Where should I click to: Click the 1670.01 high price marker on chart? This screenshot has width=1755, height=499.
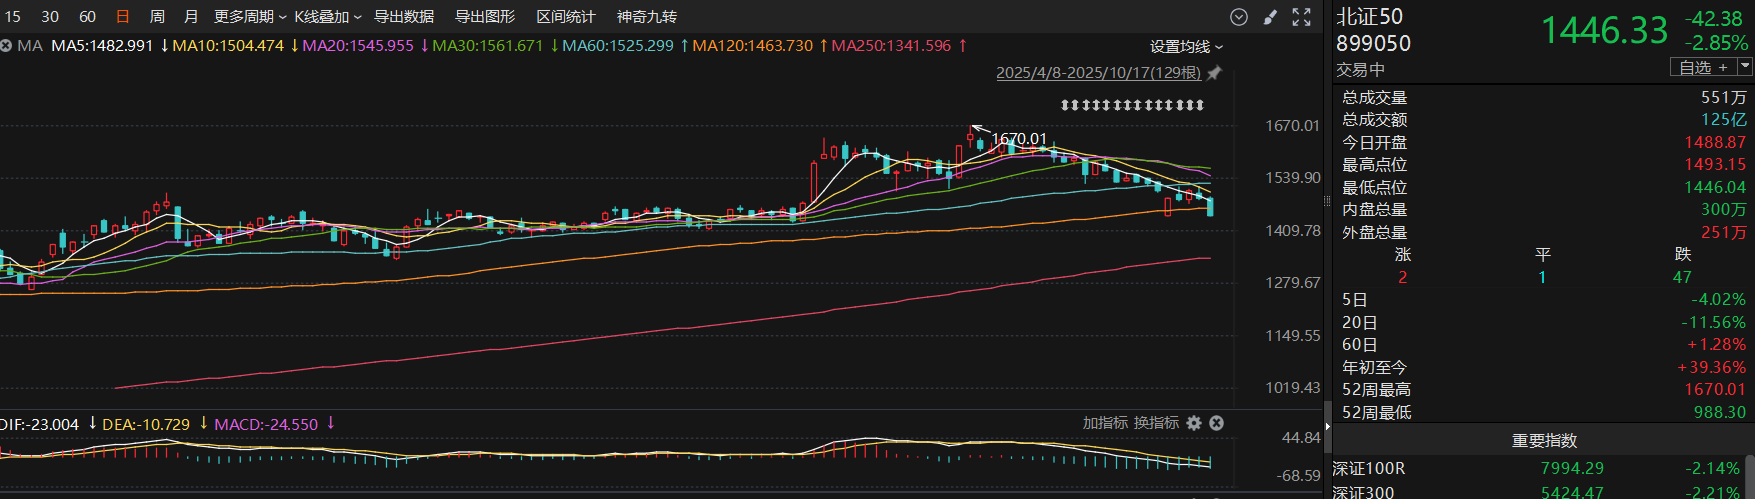tap(1019, 139)
